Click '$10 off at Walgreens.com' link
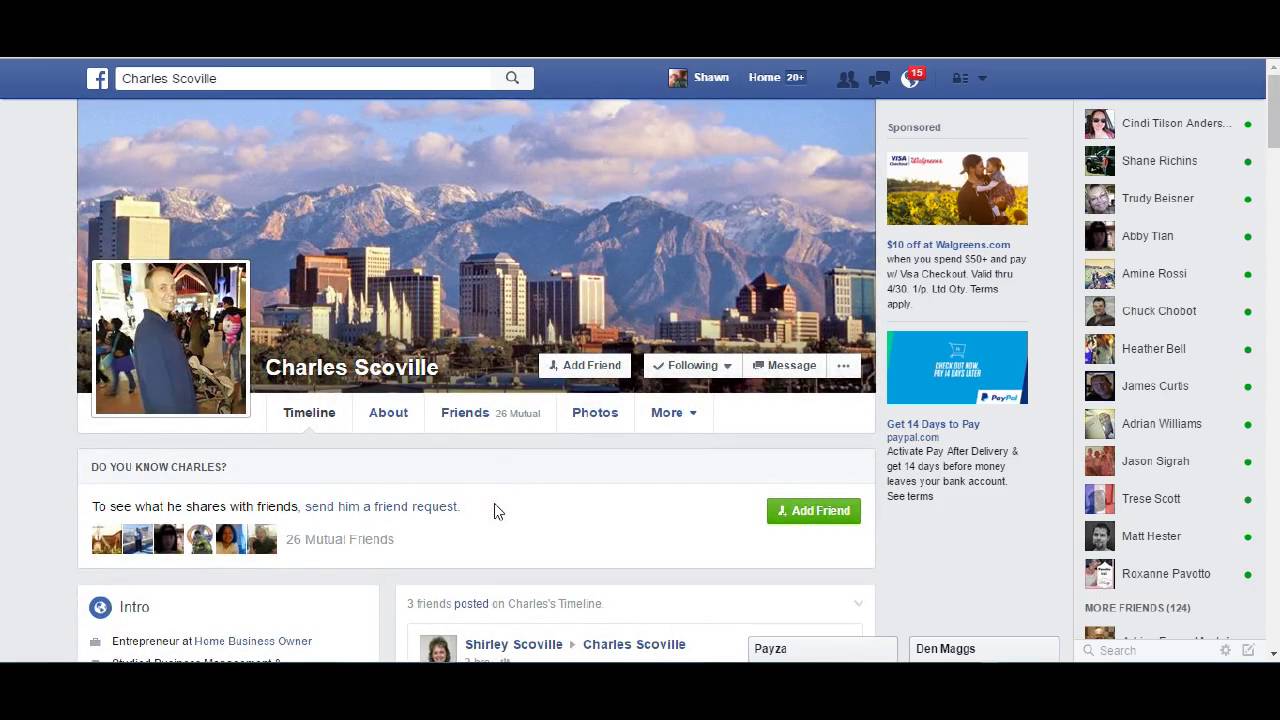Image resolution: width=1280 pixels, height=720 pixels. pyautogui.click(x=948, y=244)
